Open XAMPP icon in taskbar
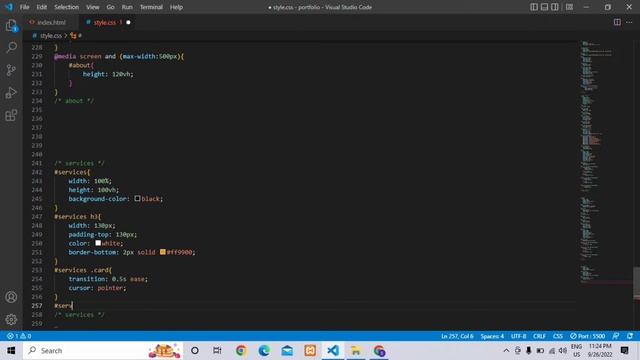This screenshot has height=360, width=640. (x=310, y=351)
